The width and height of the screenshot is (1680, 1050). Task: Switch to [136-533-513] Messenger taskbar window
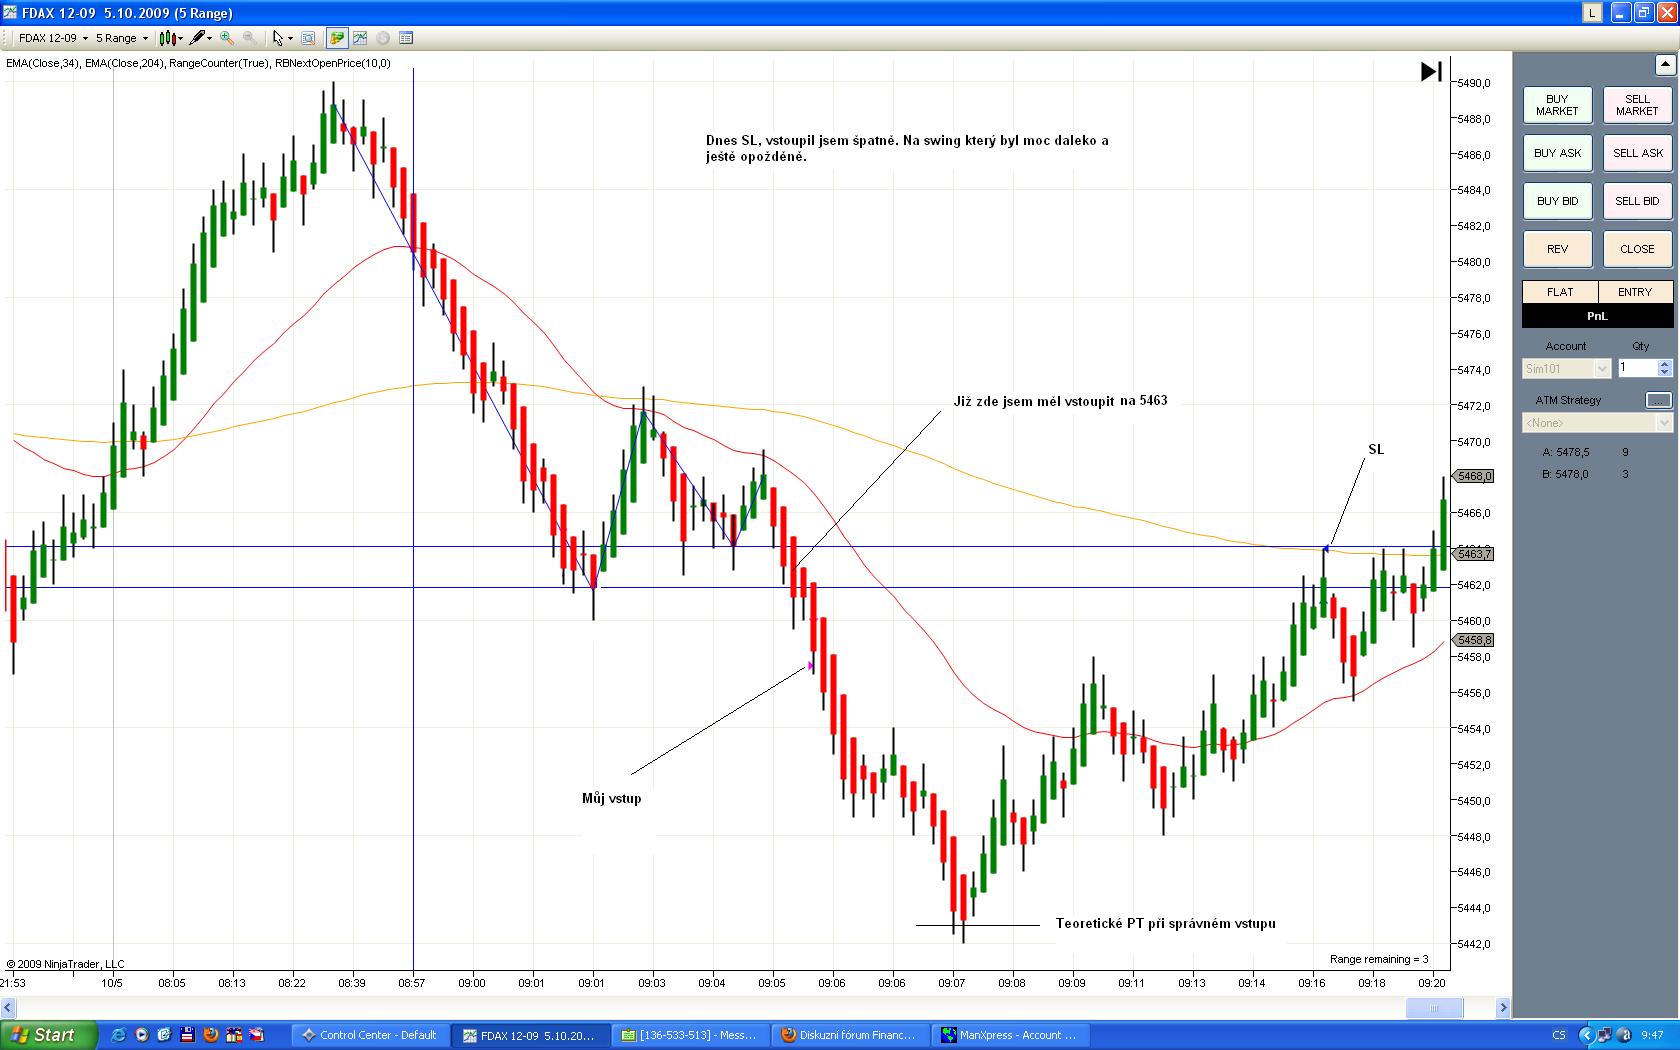click(690, 1035)
